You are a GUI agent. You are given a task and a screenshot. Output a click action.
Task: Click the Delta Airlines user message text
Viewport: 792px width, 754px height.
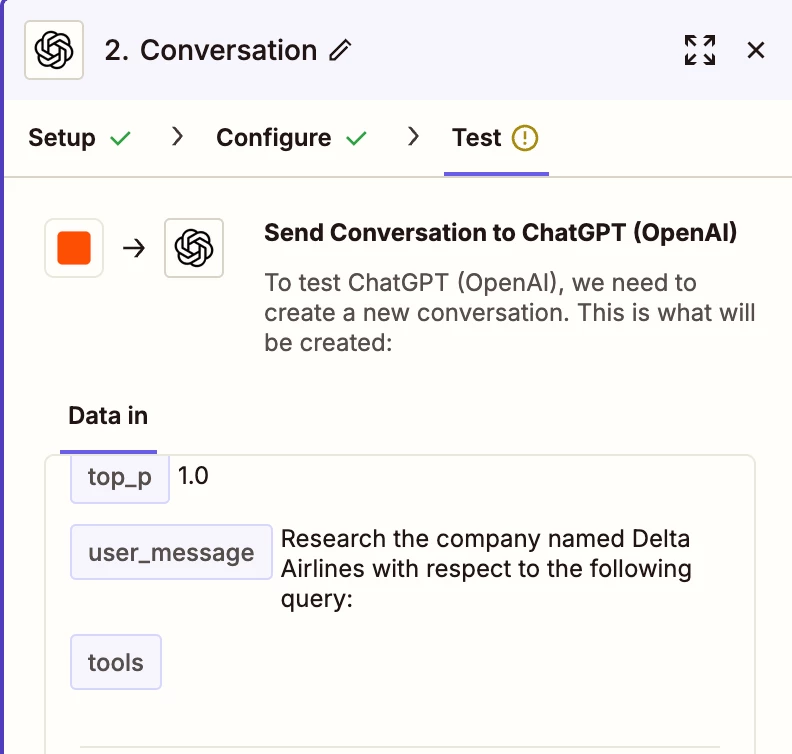(x=486, y=569)
